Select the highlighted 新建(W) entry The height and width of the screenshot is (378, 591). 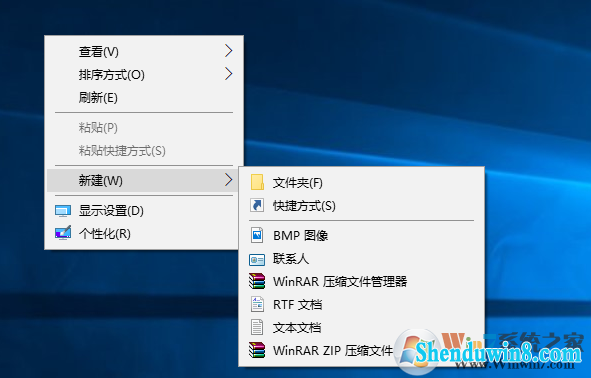point(142,181)
